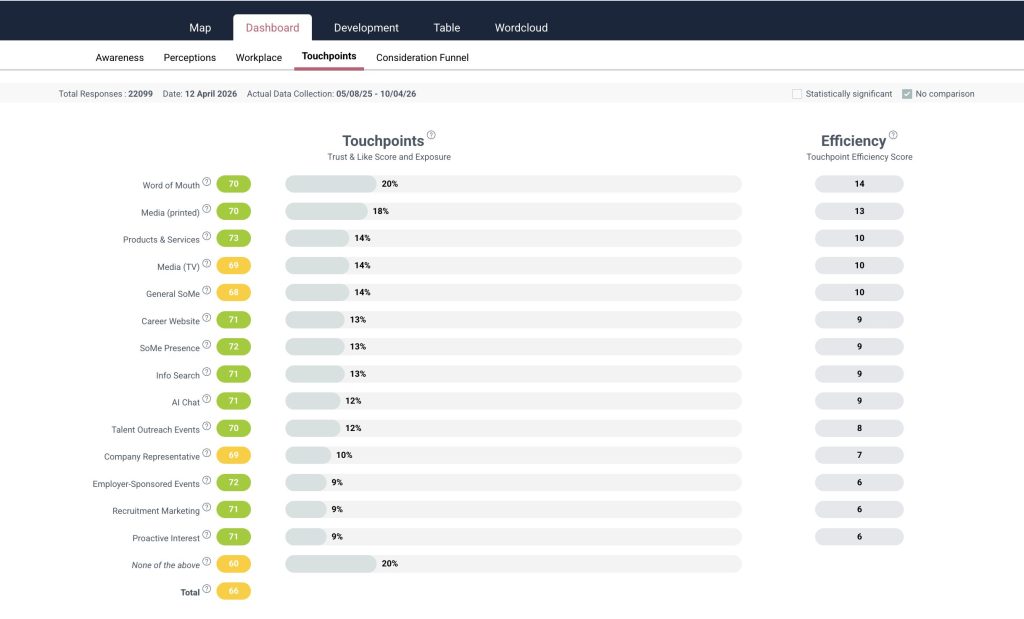Image resolution: width=1024 pixels, height=619 pixels.
Task: Go to the Development tab
Action: pyautogui.click(x=366, y=28)
